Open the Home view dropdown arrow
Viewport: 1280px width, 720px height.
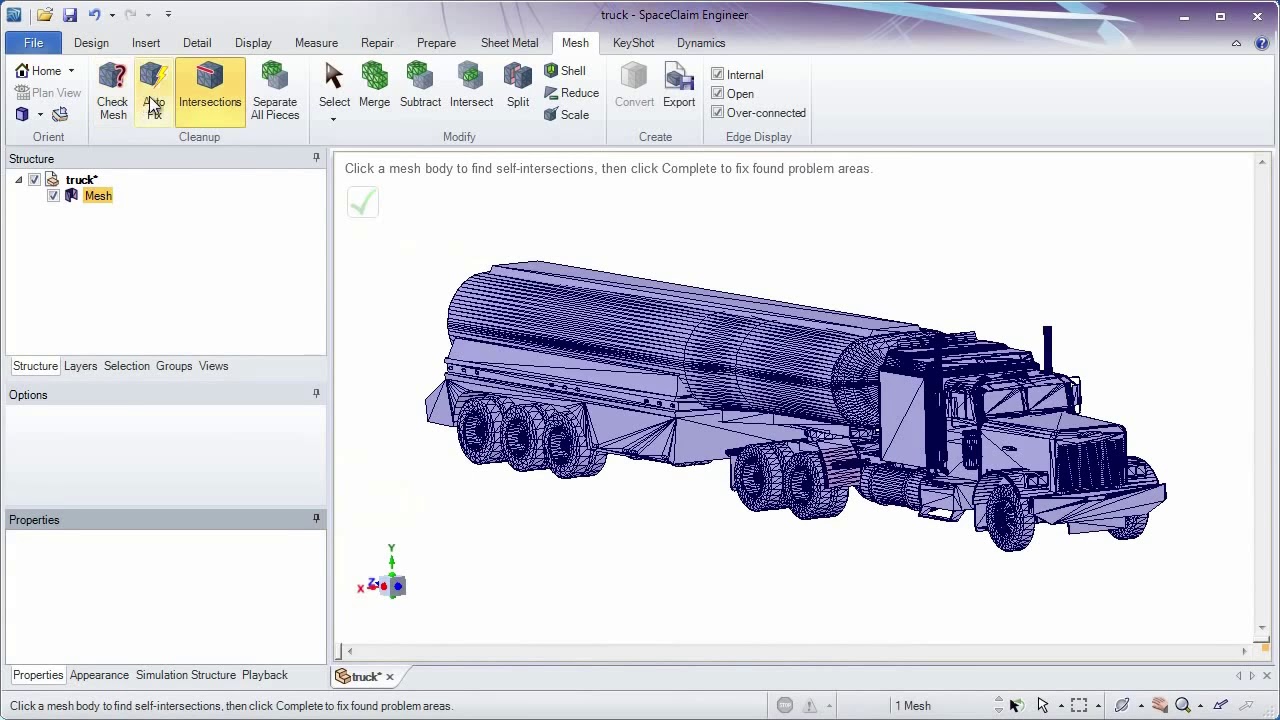click(71, 71)
